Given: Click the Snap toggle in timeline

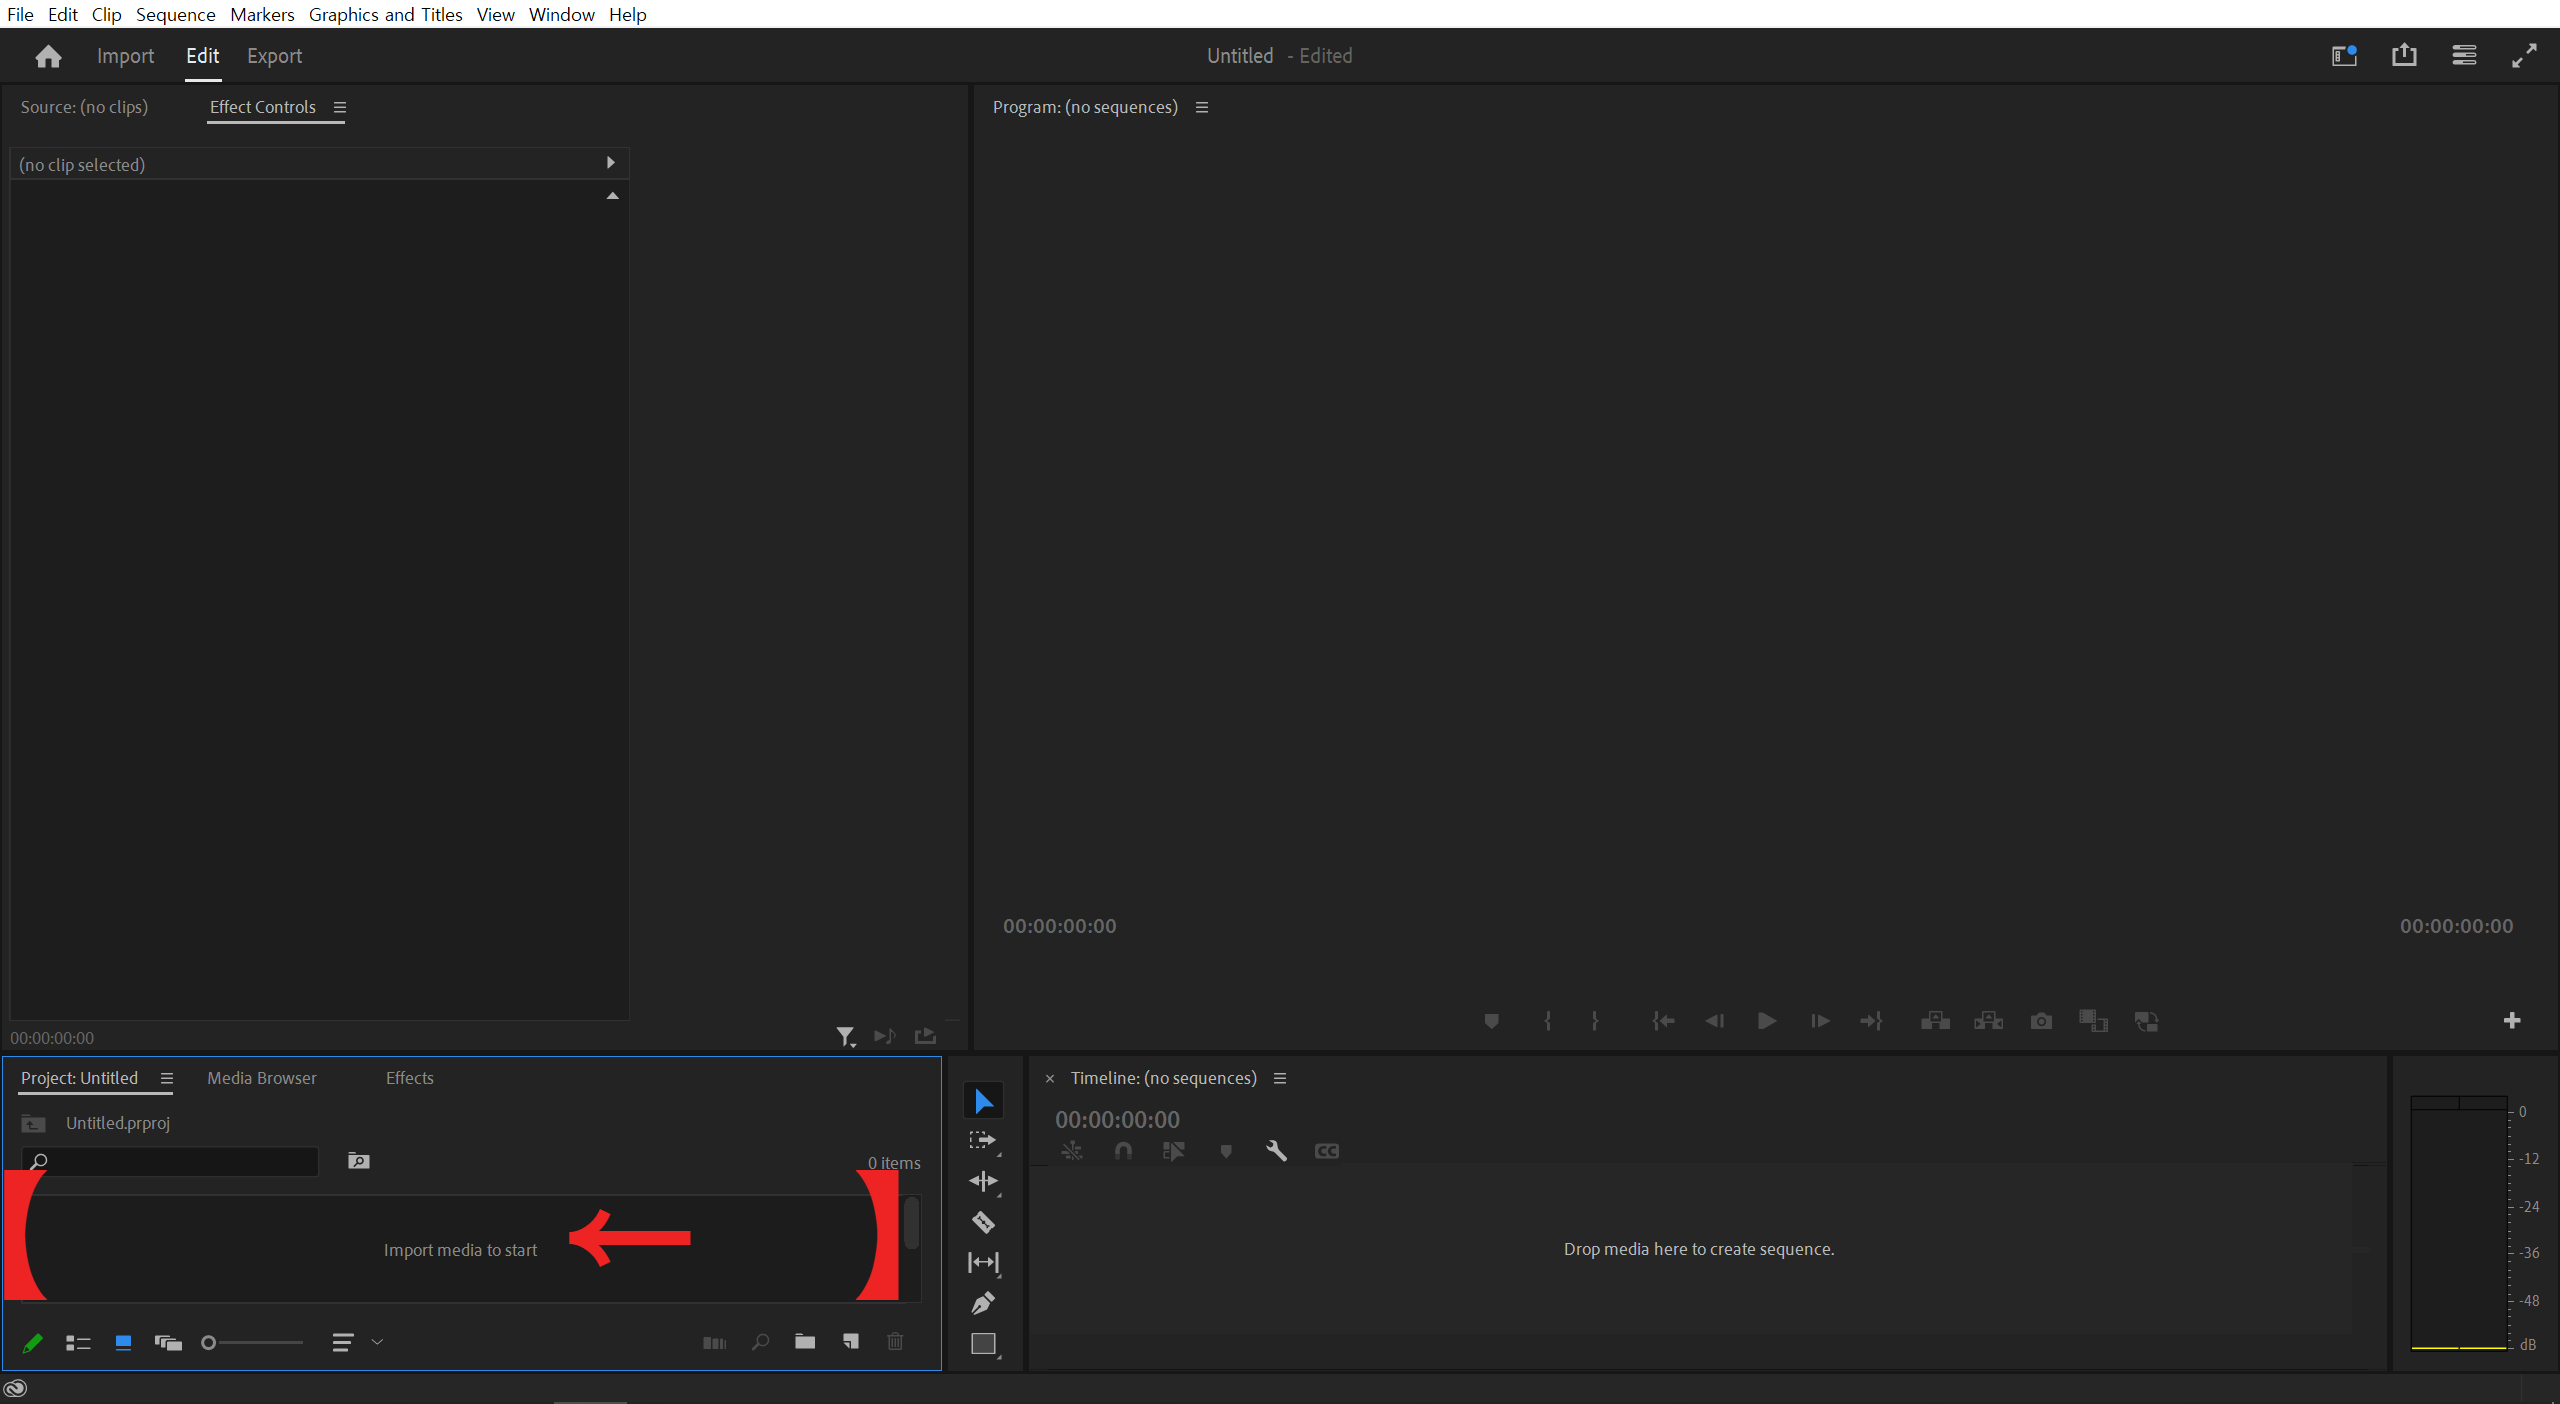Looking at the screenshot, I should [1118, 1150].
